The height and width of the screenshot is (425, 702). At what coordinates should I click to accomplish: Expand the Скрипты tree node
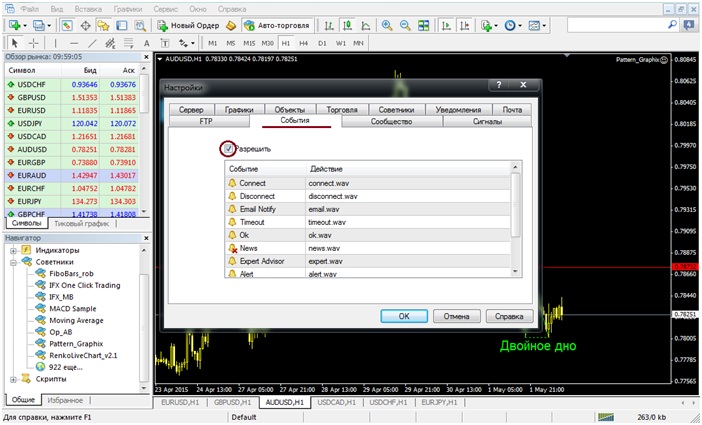[14, 379]
